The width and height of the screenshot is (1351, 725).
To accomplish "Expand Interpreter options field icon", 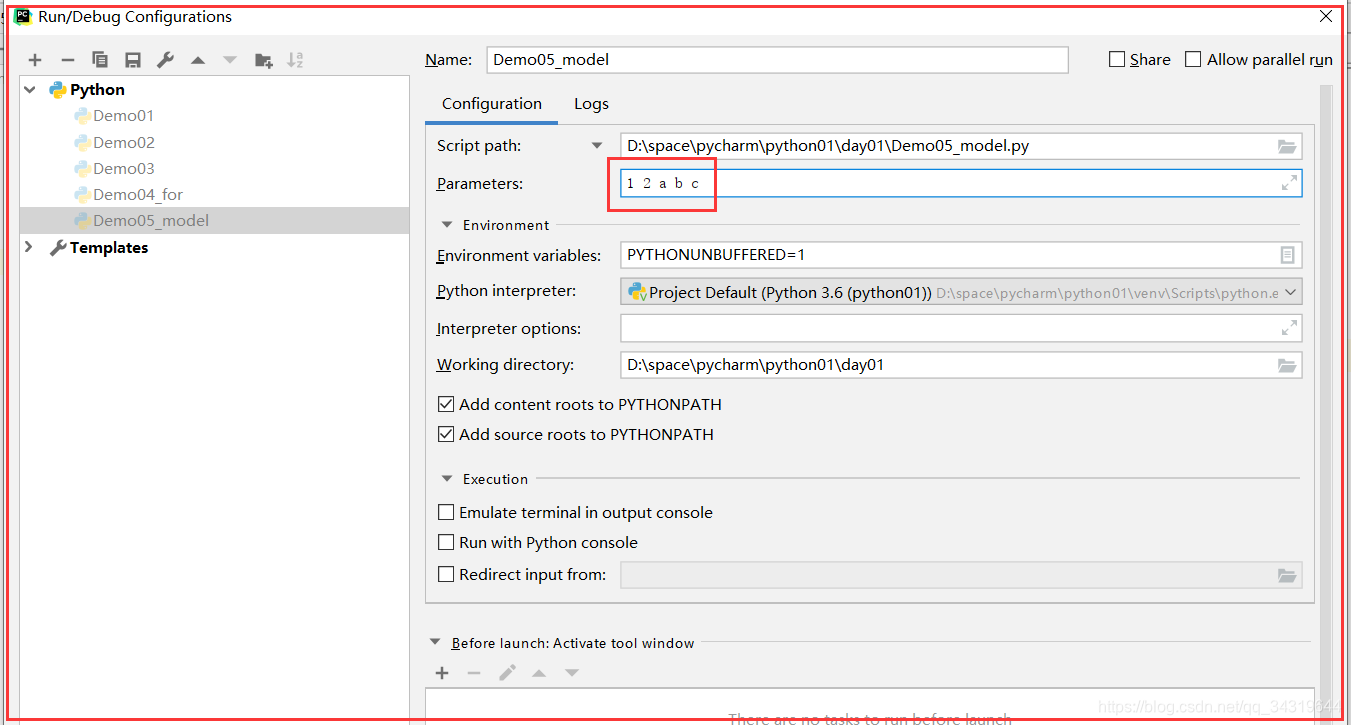I will 1290,327.
